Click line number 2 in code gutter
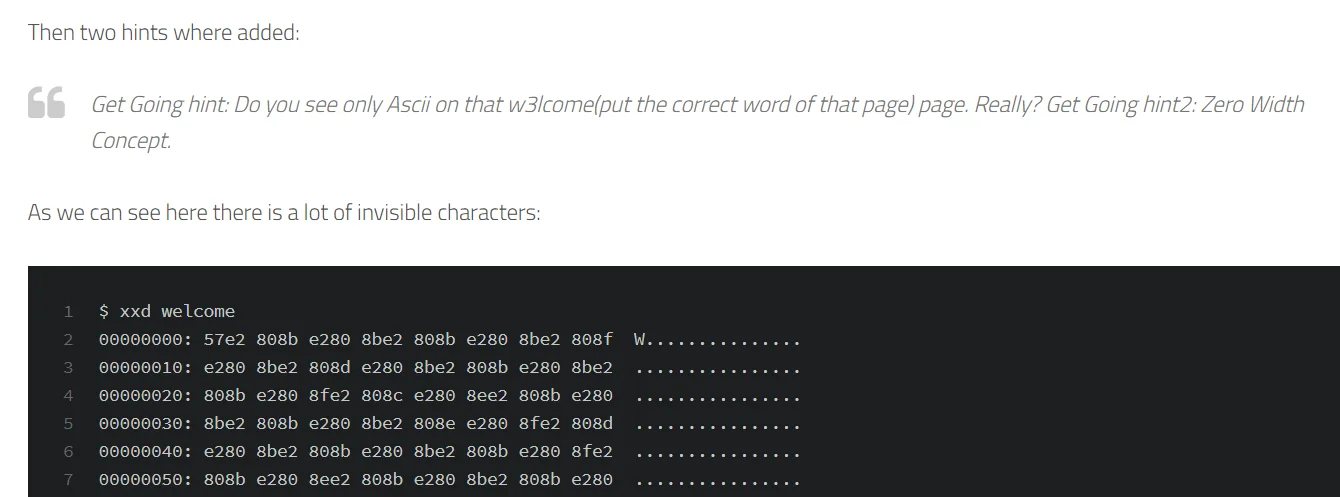 pos(68,339)
